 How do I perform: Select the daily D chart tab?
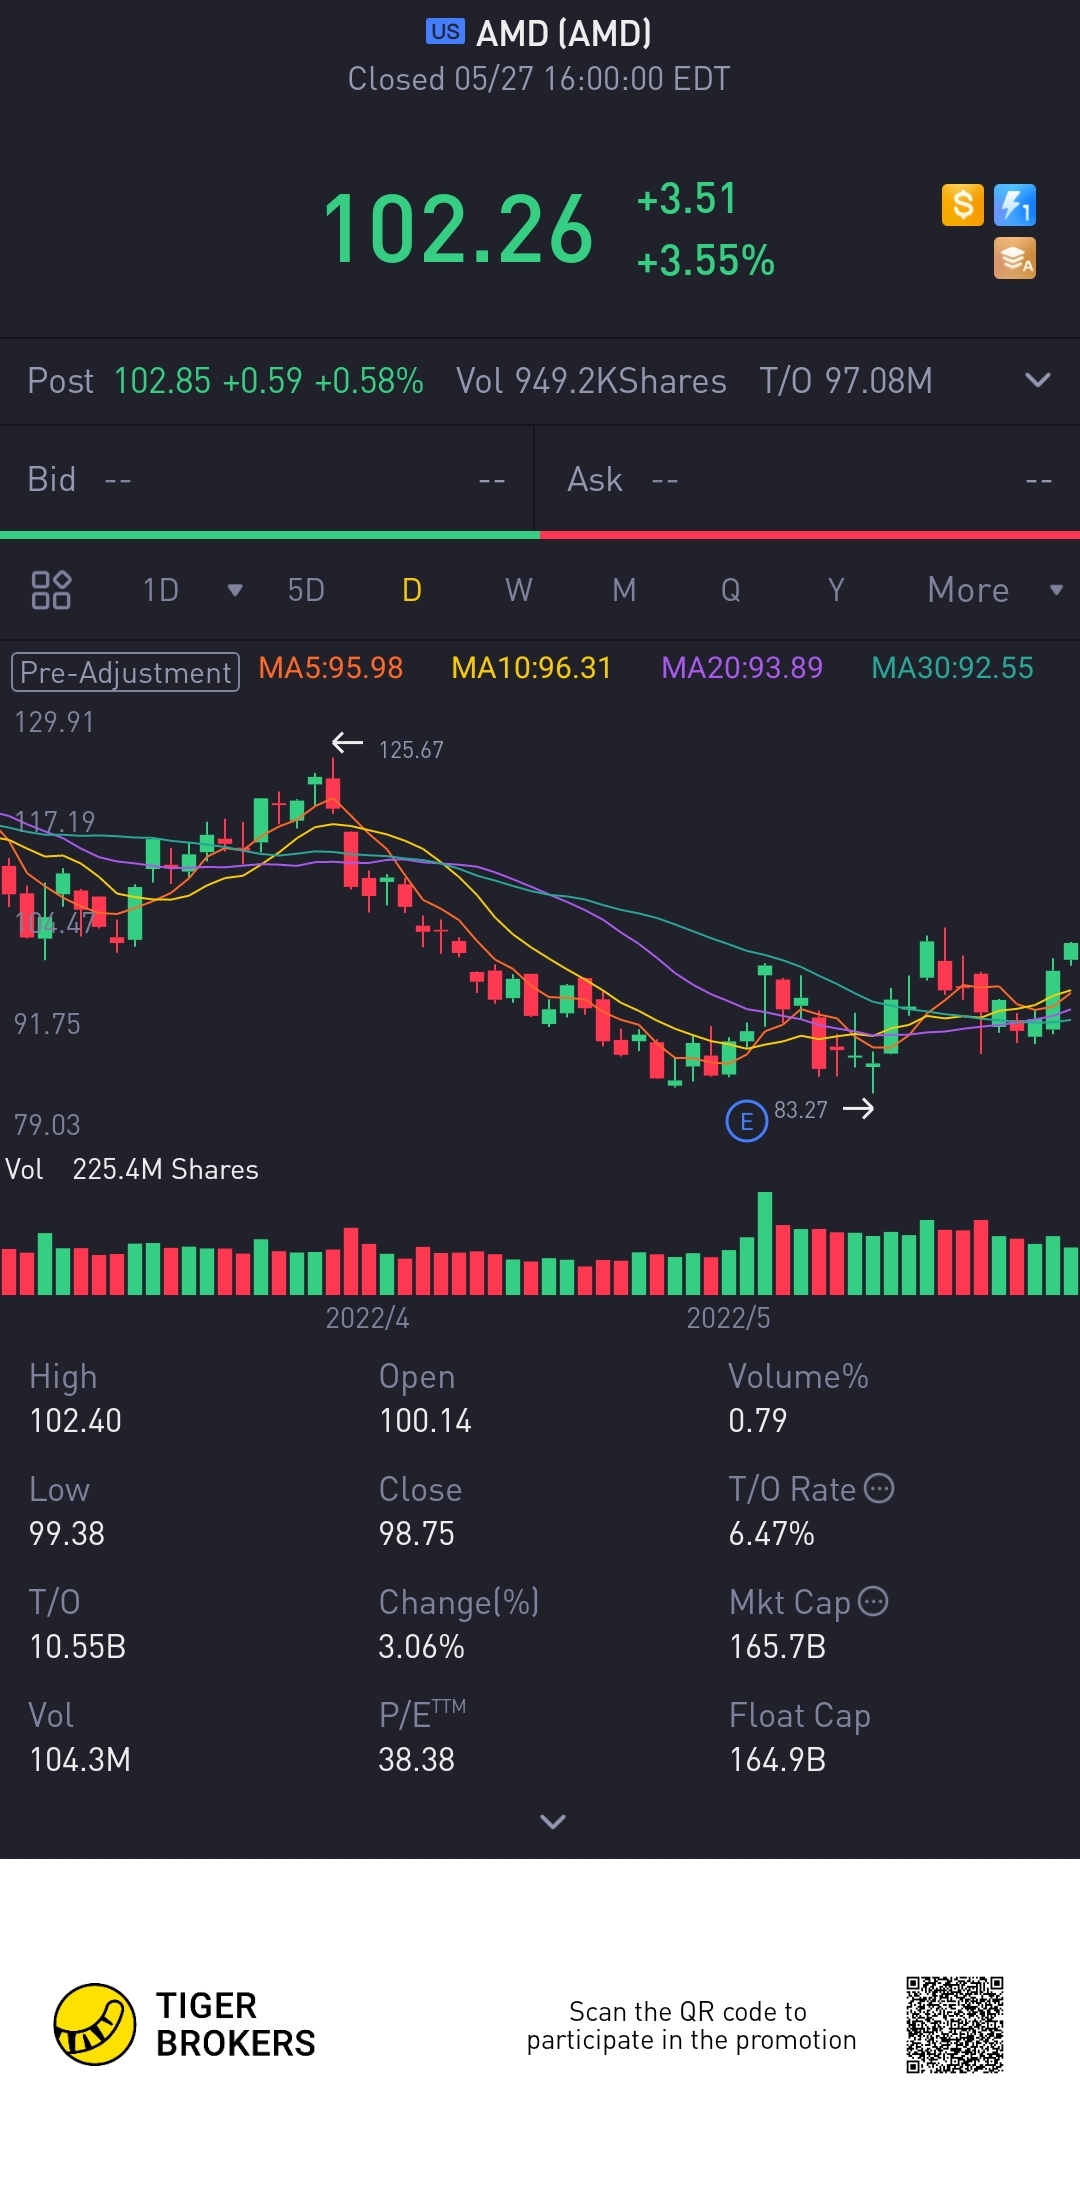411,590
